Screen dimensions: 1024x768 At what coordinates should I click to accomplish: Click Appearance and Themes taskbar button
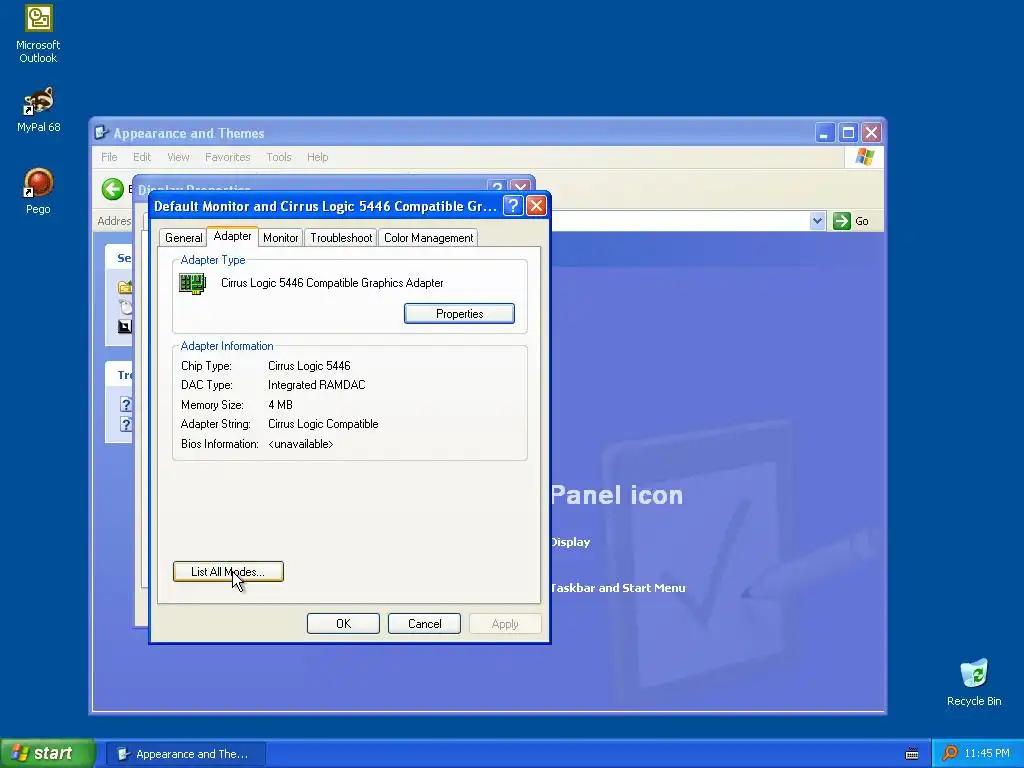185,754
